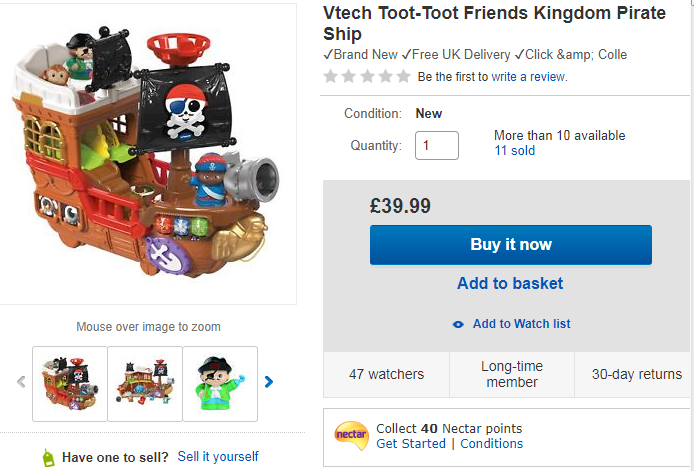Click the fifth rating star

point(403,76)
